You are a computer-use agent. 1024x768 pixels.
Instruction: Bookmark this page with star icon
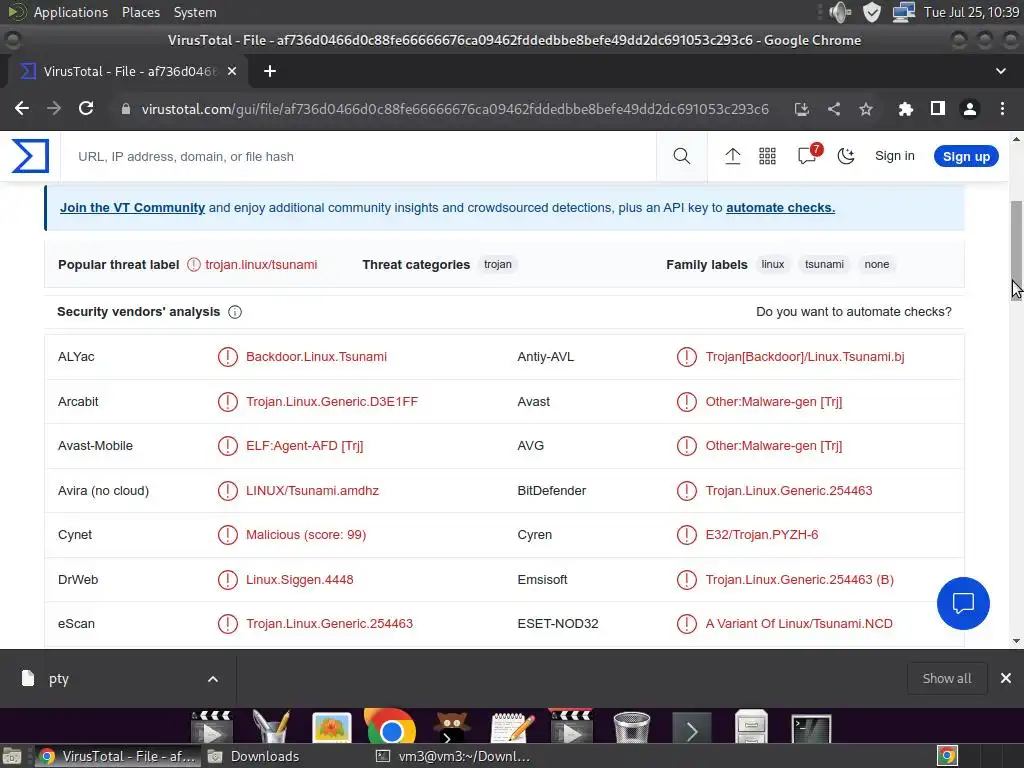click(x=866, y=109)
